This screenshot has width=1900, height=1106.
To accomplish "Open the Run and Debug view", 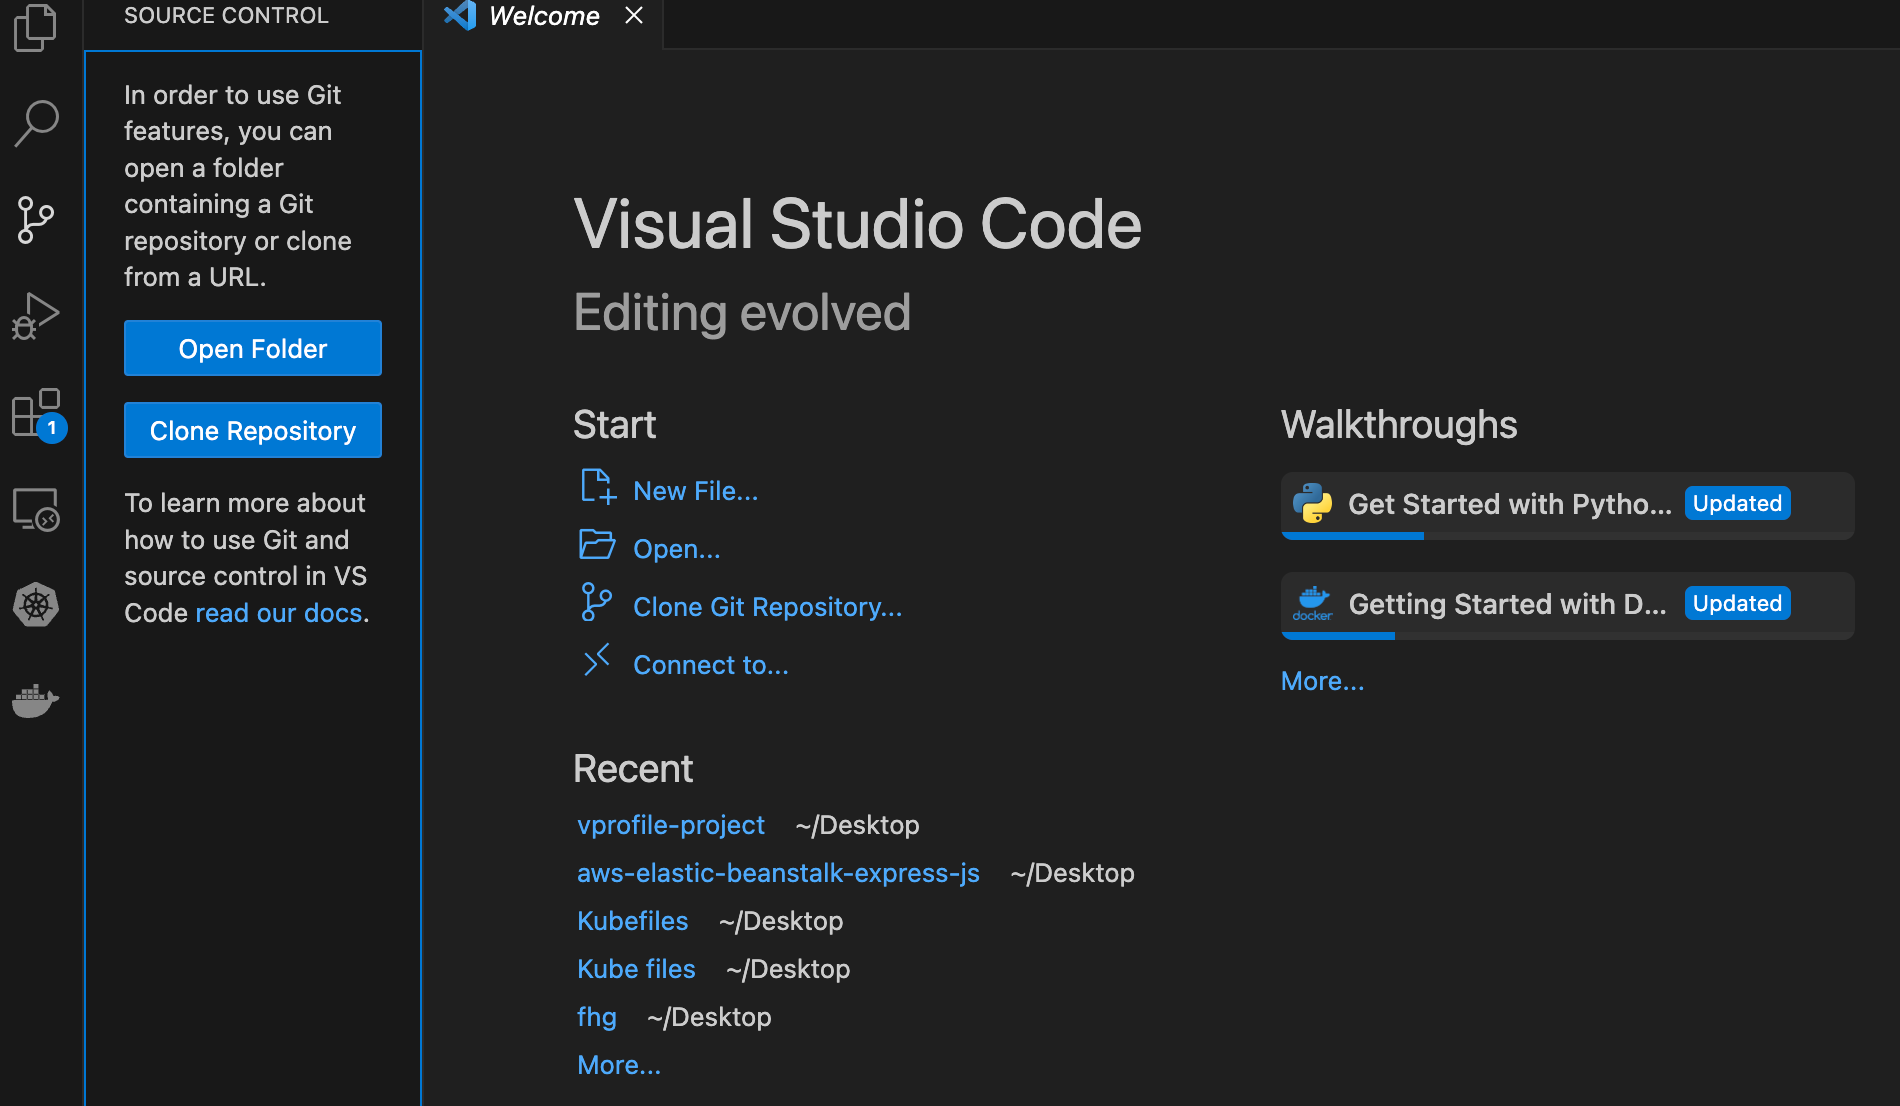I will click(36, 316).
